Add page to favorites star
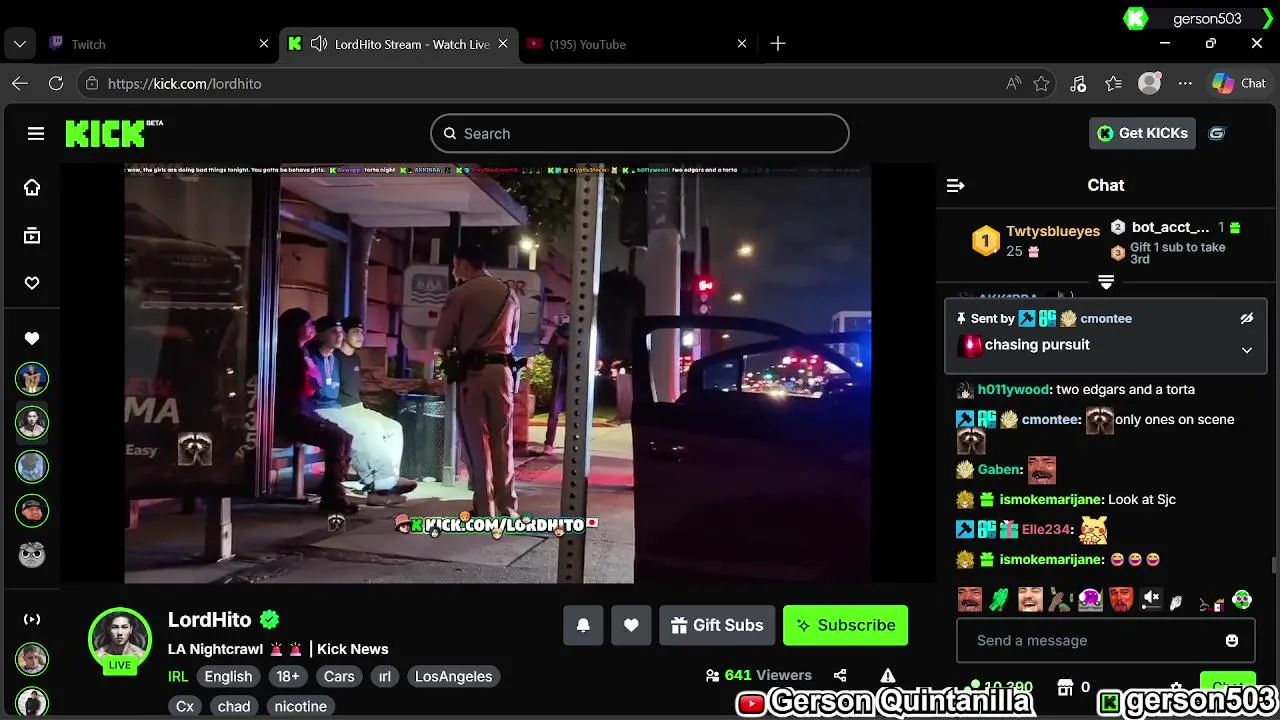Screen dimensions: 1280x720 tap(1041, 84)
